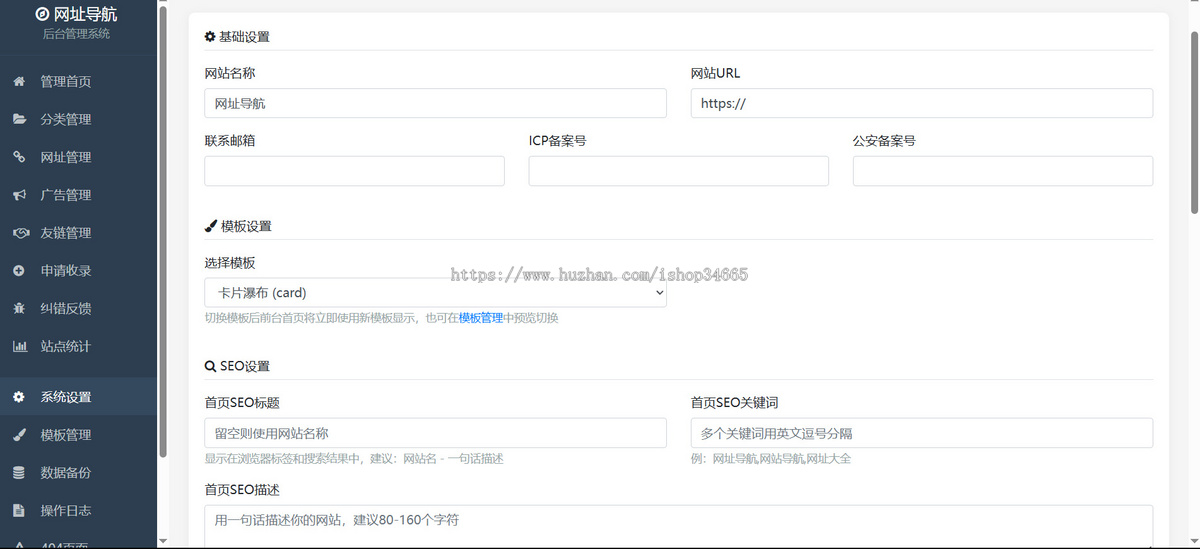
Task: Click the gear icon beside 系统设置
Action: pos(19,397)
